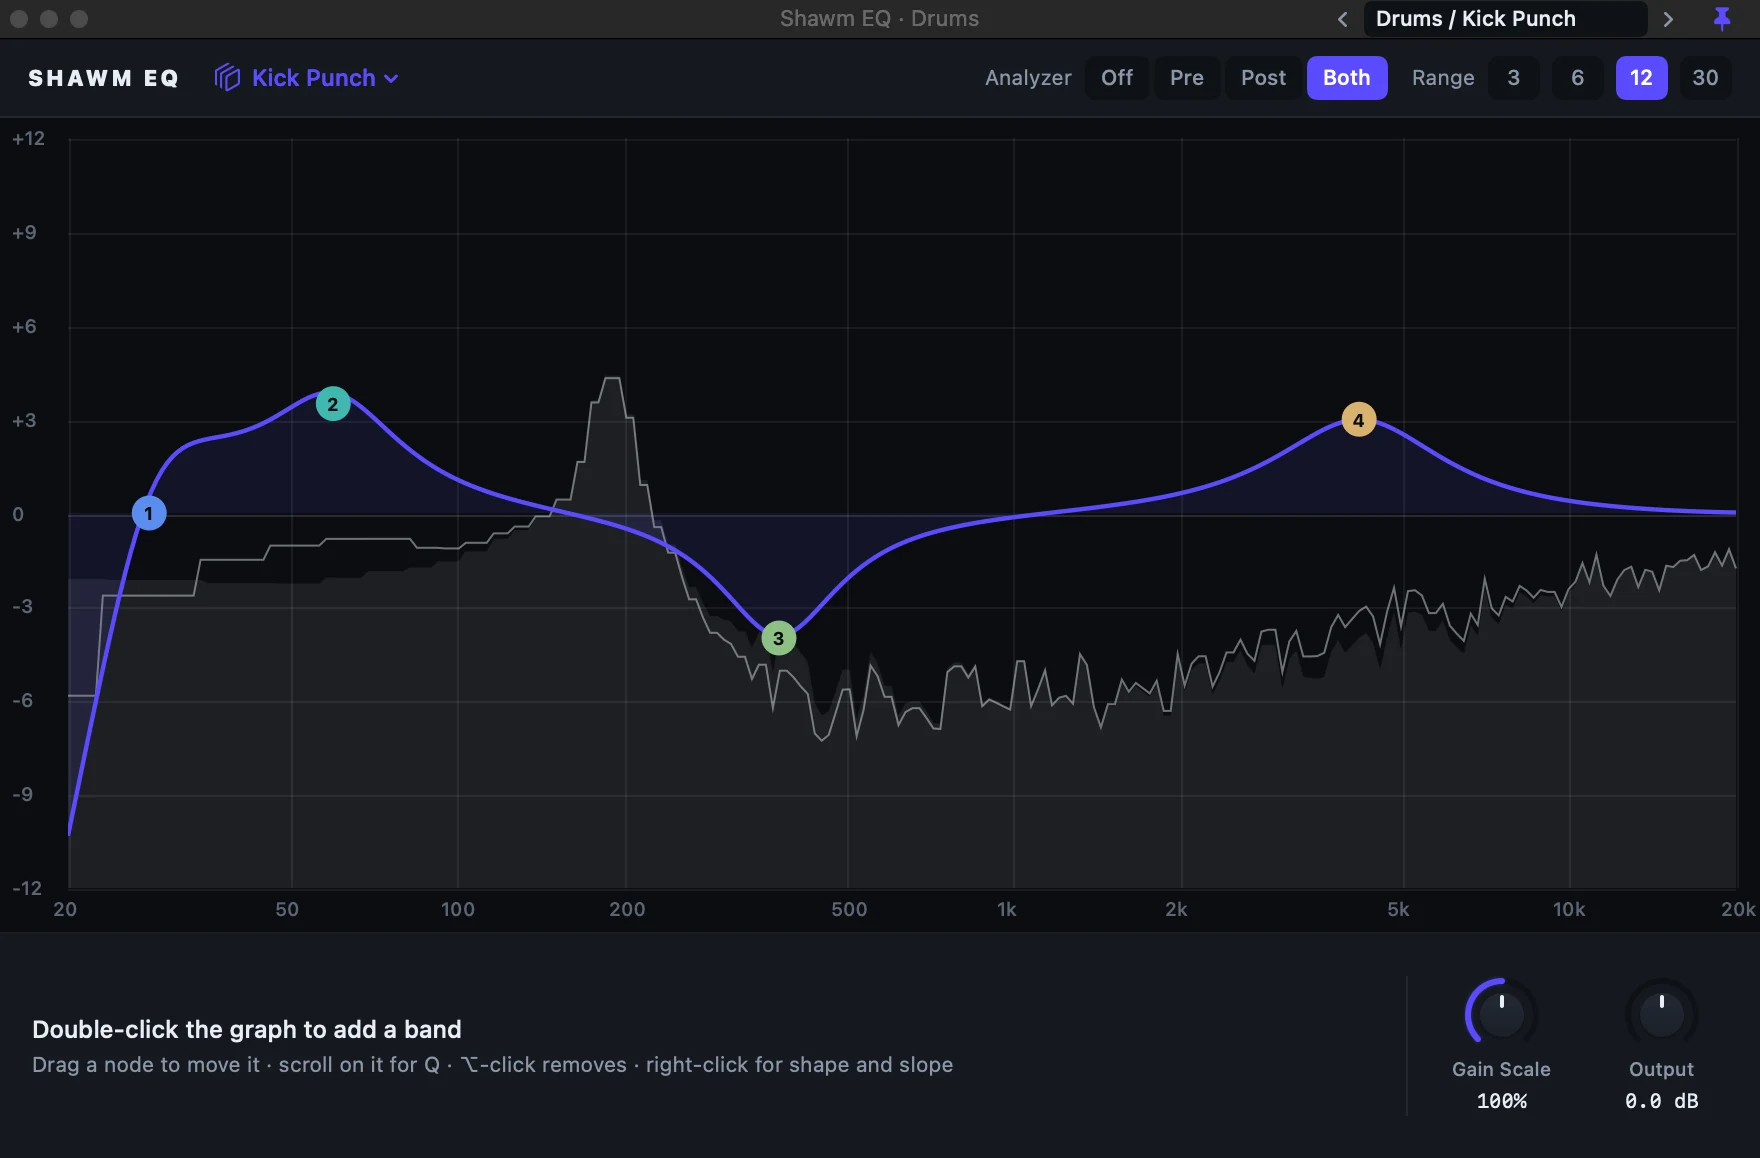Click the -6 dB axis label
This screenshot has width=1760, height=1158.
point(22,701)
